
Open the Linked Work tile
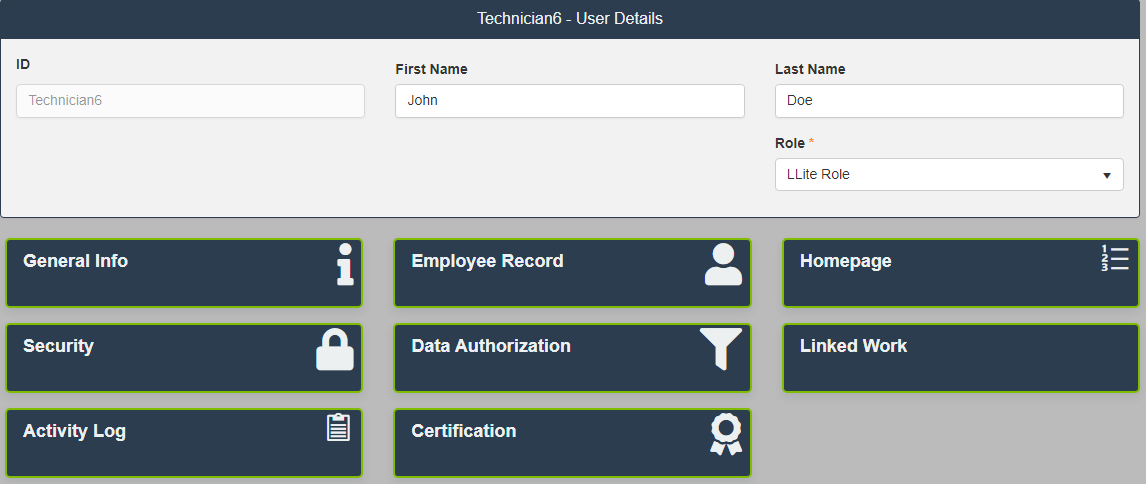pos(960,357)
